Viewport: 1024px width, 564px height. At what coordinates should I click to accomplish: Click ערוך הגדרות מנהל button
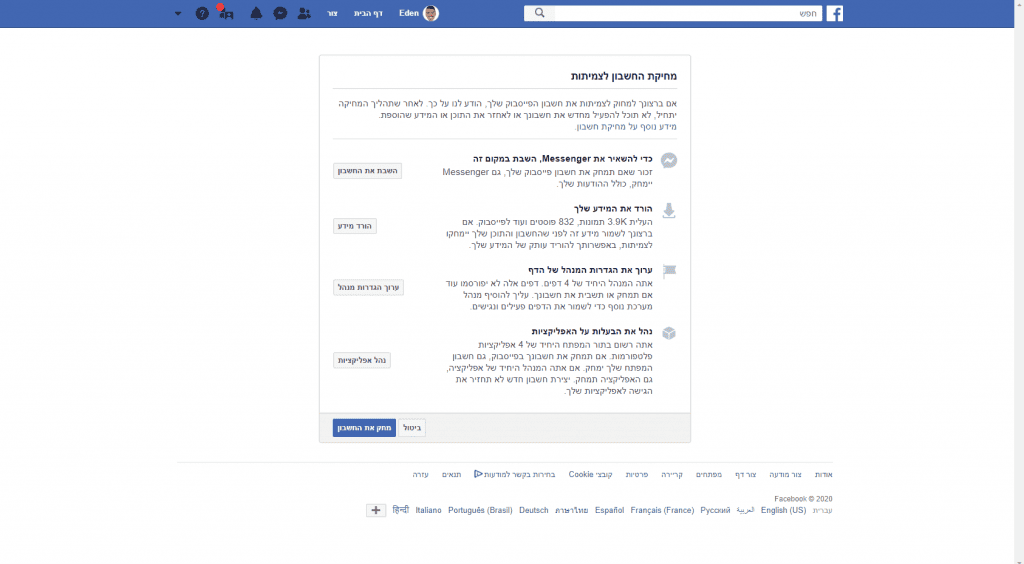368,287
